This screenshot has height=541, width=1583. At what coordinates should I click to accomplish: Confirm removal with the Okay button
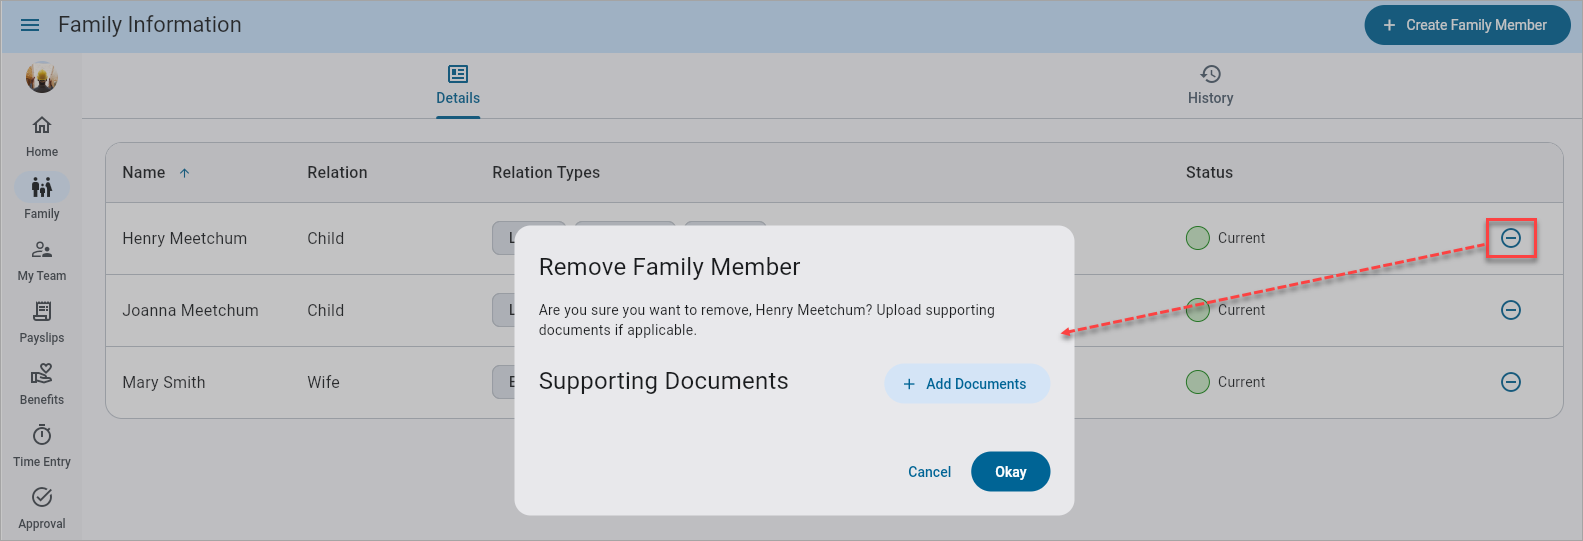click(x=1010, y=472)
